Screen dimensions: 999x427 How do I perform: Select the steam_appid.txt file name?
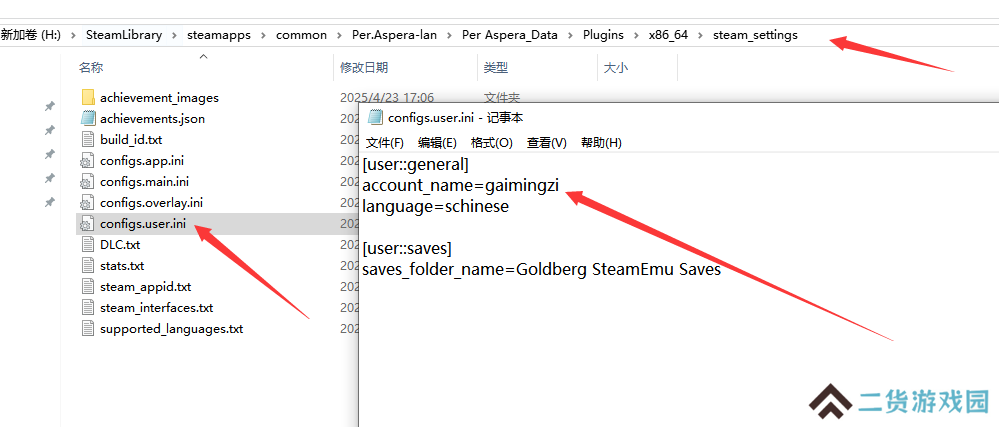coord(146,287)
